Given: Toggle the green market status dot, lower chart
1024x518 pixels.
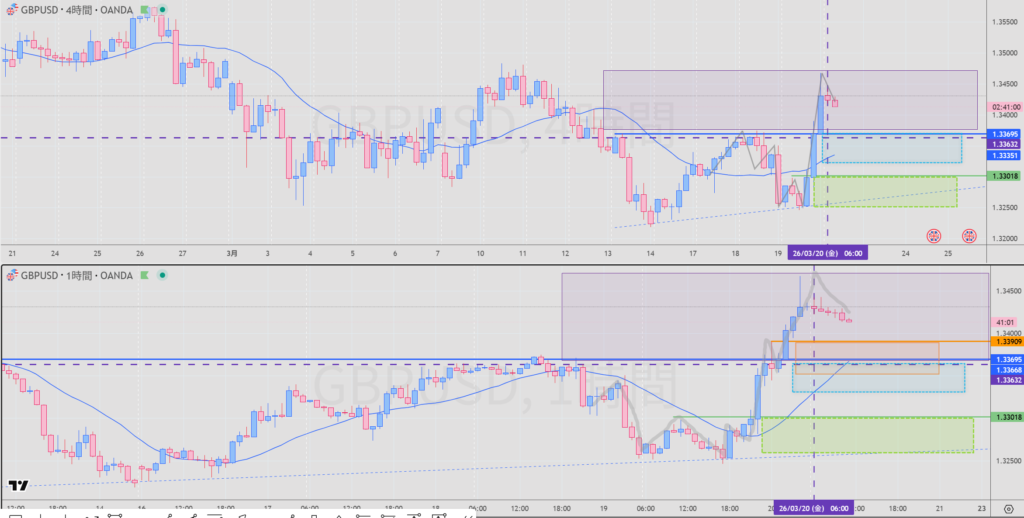Looking at the screenshot, I should coord(162,274).
